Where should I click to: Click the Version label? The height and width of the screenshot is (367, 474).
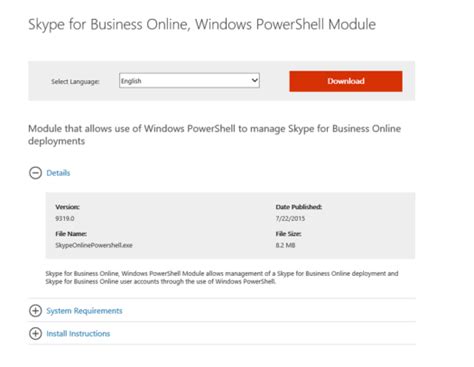68,207
